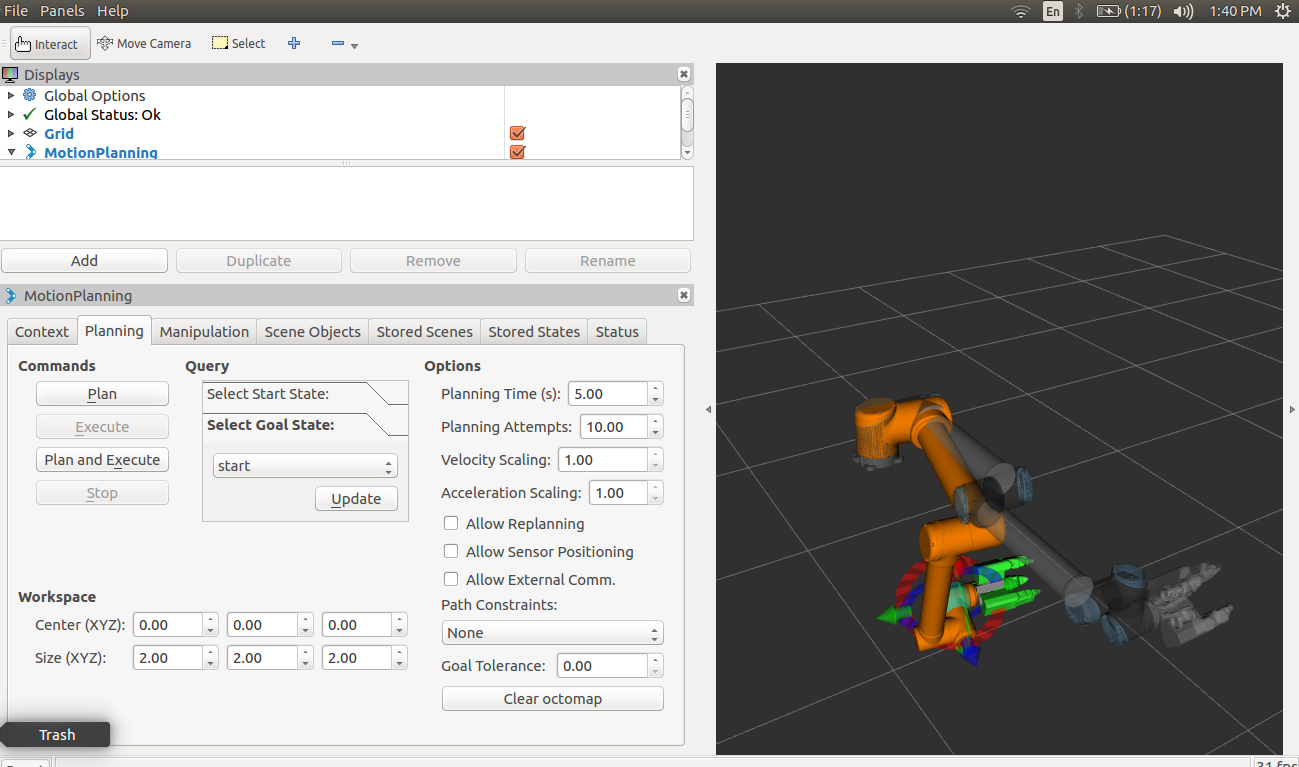
Task: Click the Planning Time value field
Action: pyautogui.click(x=608, y=394)
